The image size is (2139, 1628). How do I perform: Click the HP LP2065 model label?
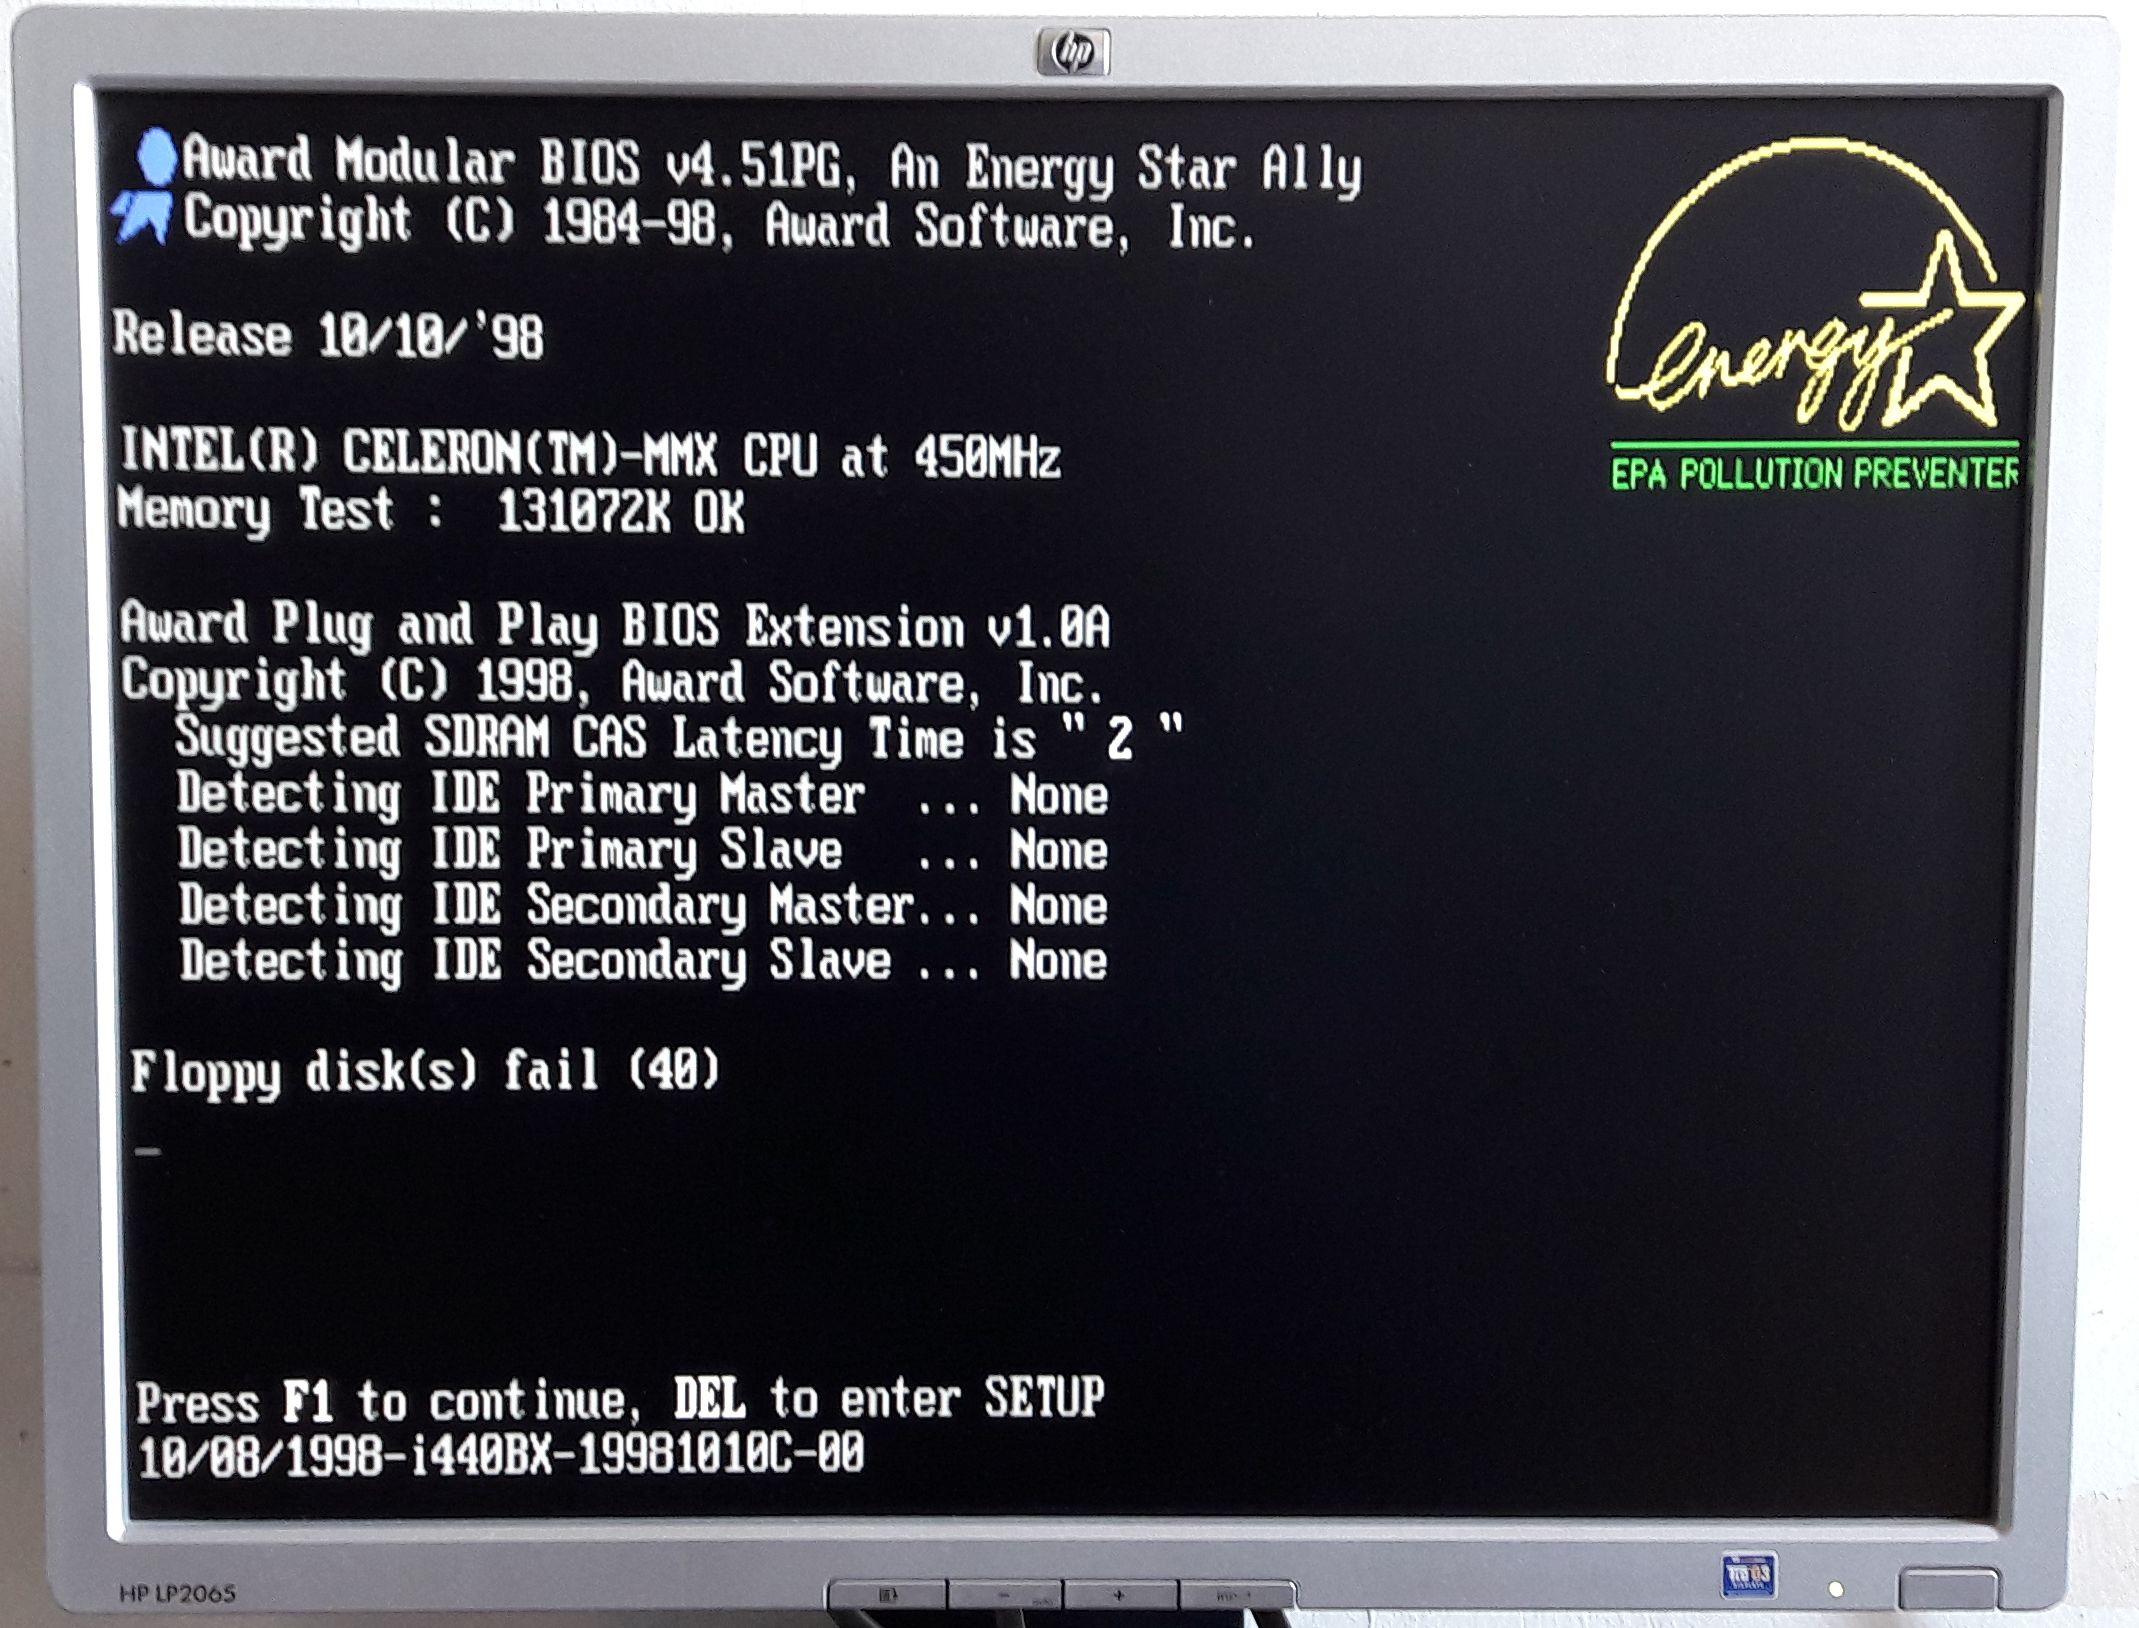176,1592
